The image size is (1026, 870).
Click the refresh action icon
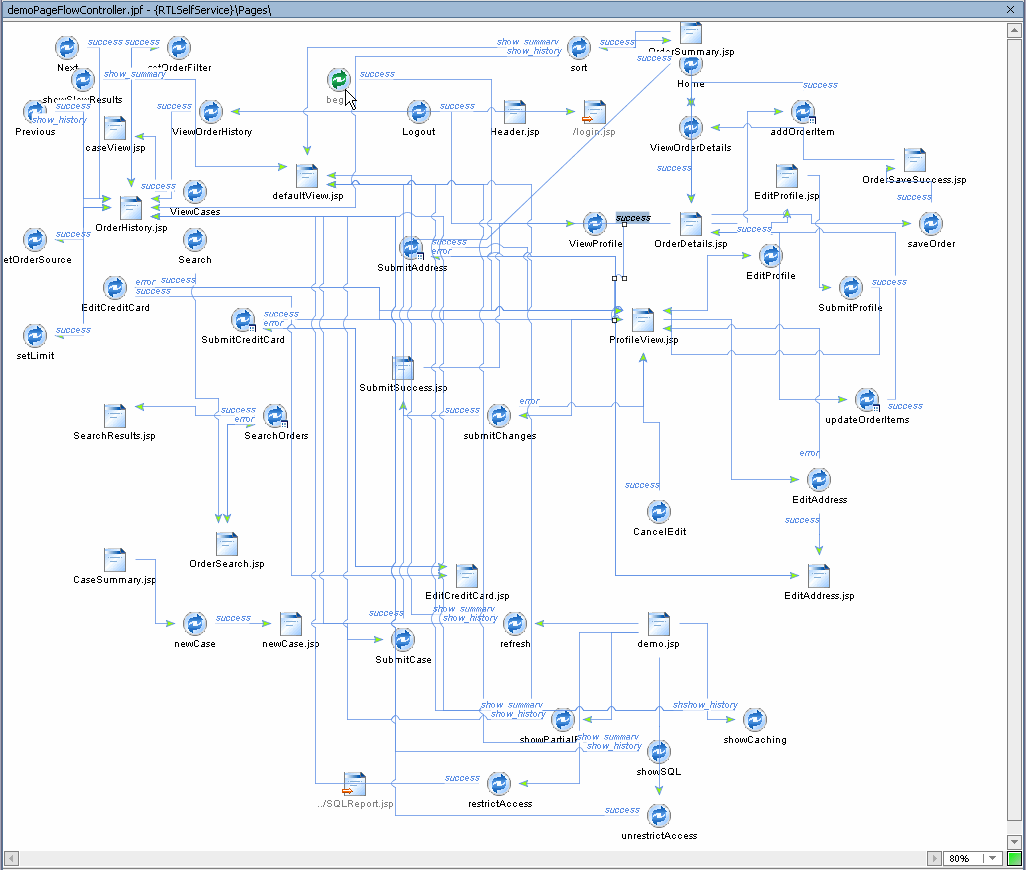(515, 624)
